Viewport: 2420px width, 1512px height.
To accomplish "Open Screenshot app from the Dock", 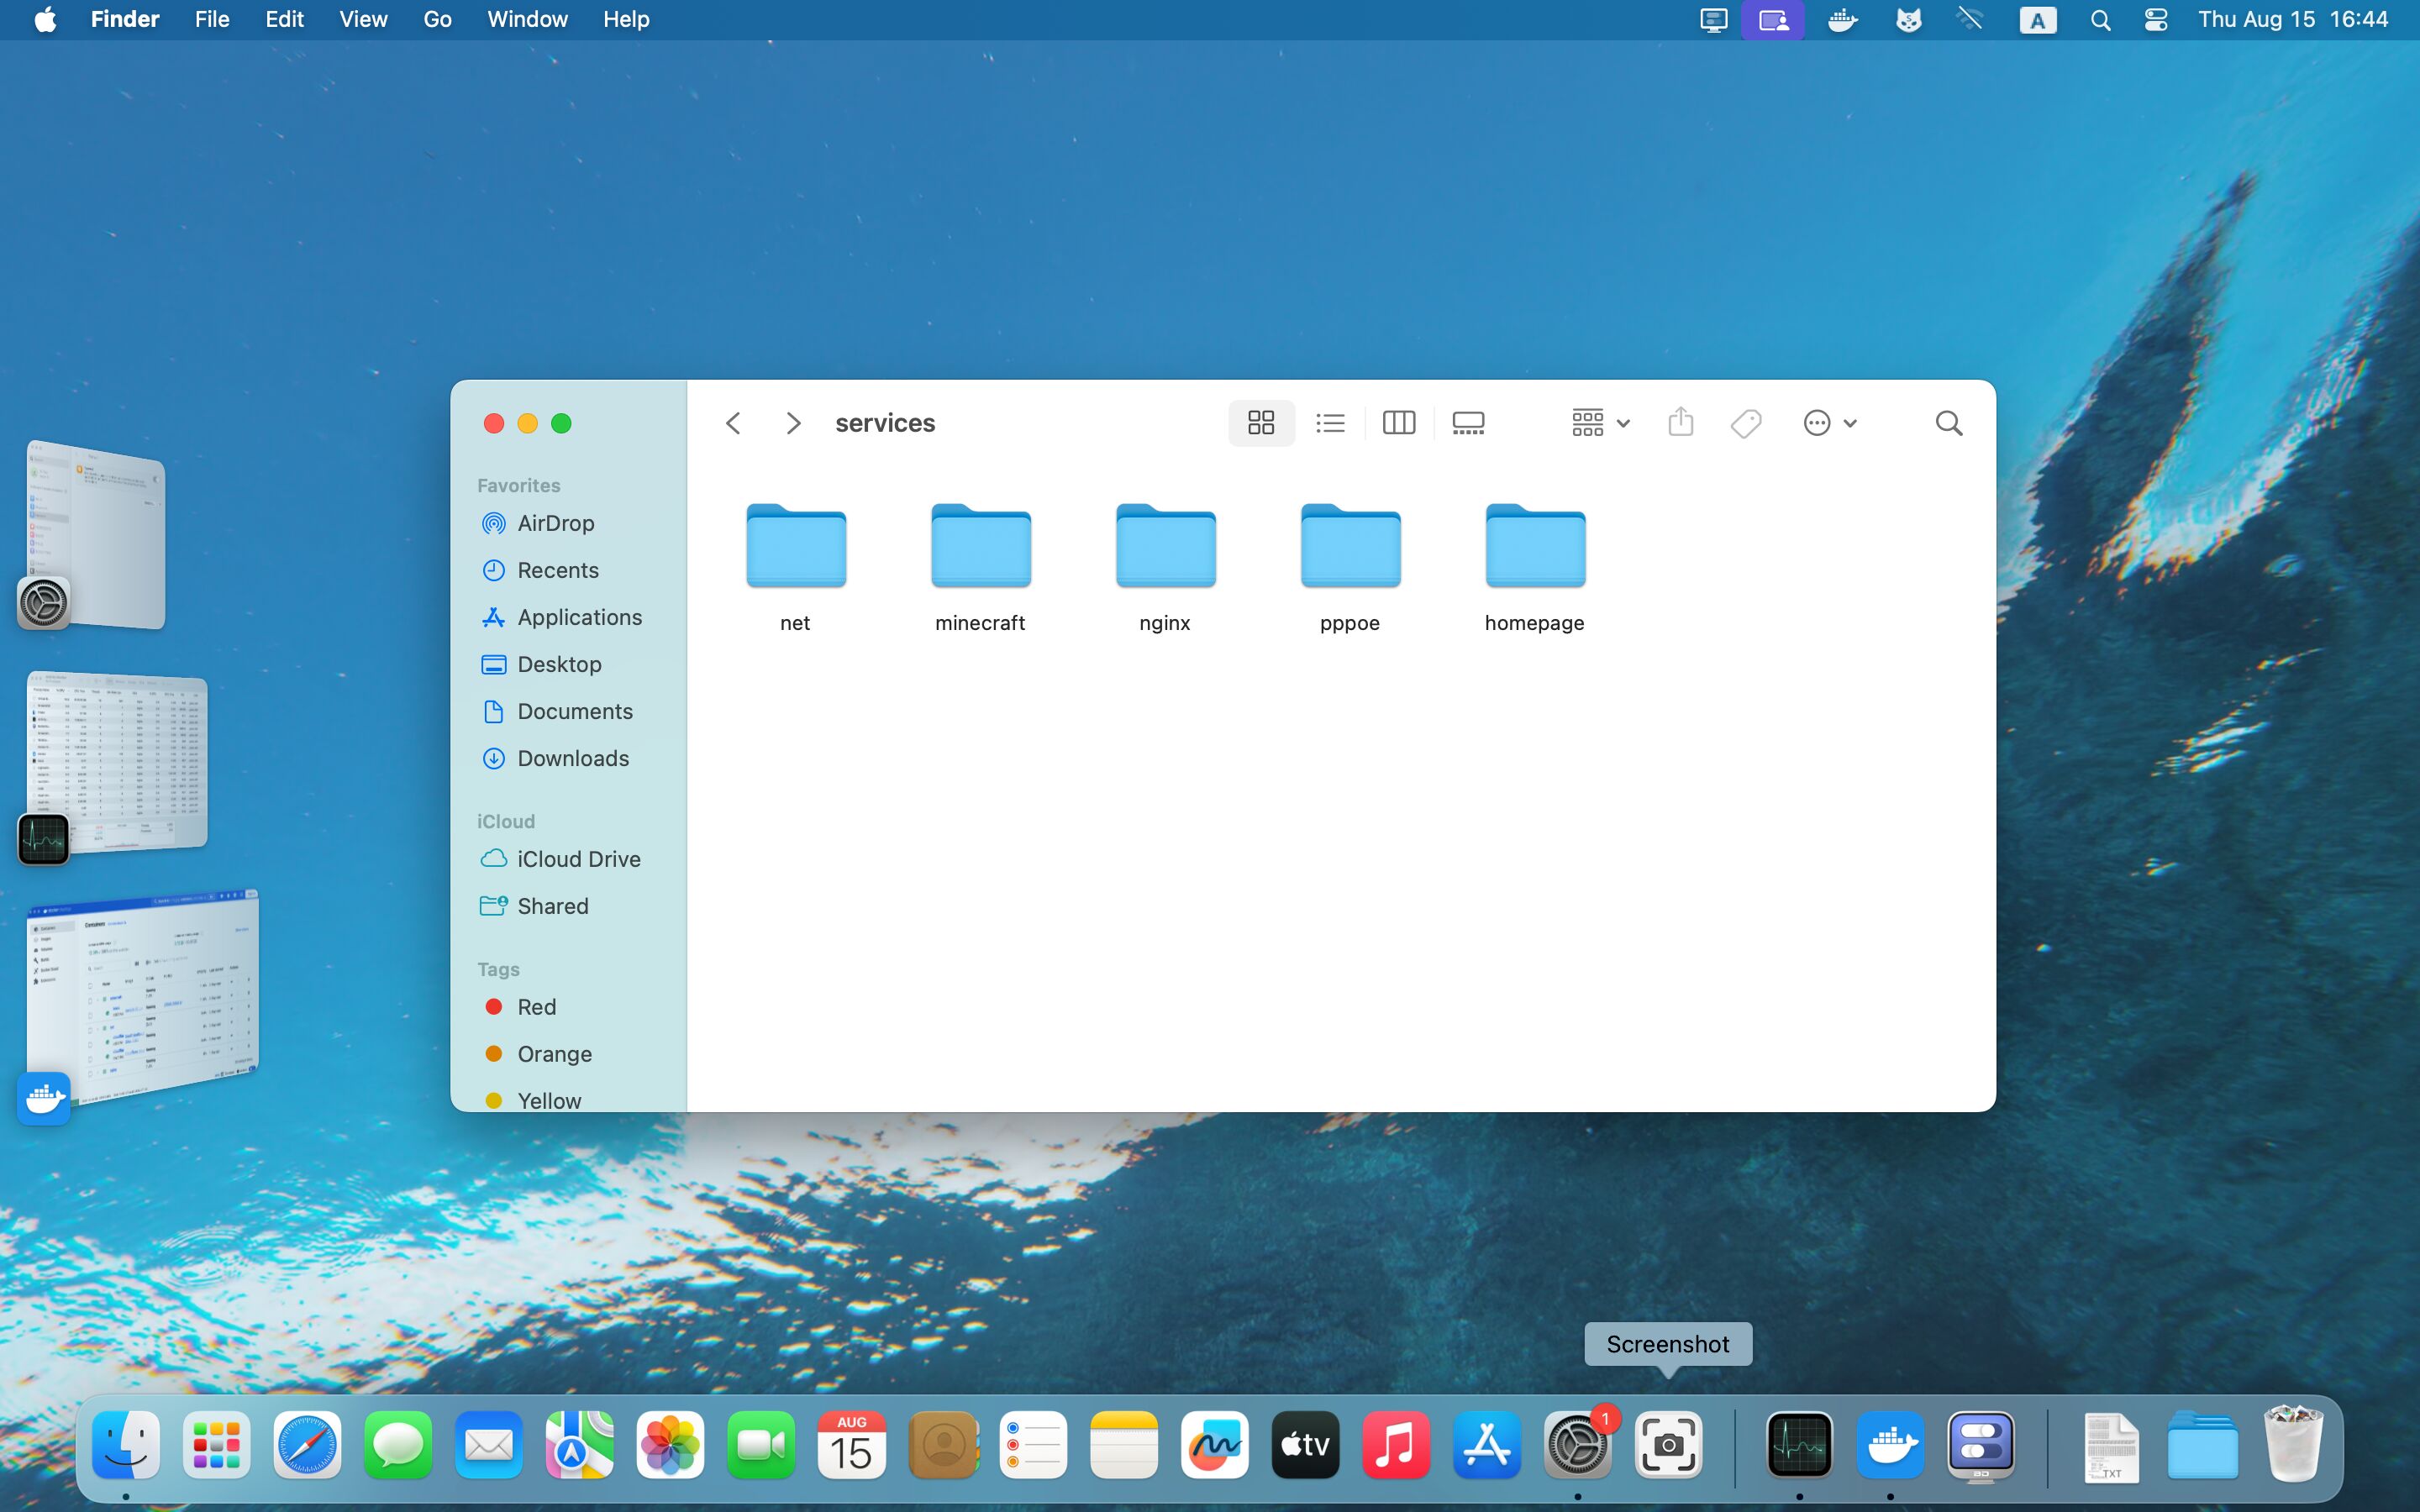I will click(1668, 1445).
